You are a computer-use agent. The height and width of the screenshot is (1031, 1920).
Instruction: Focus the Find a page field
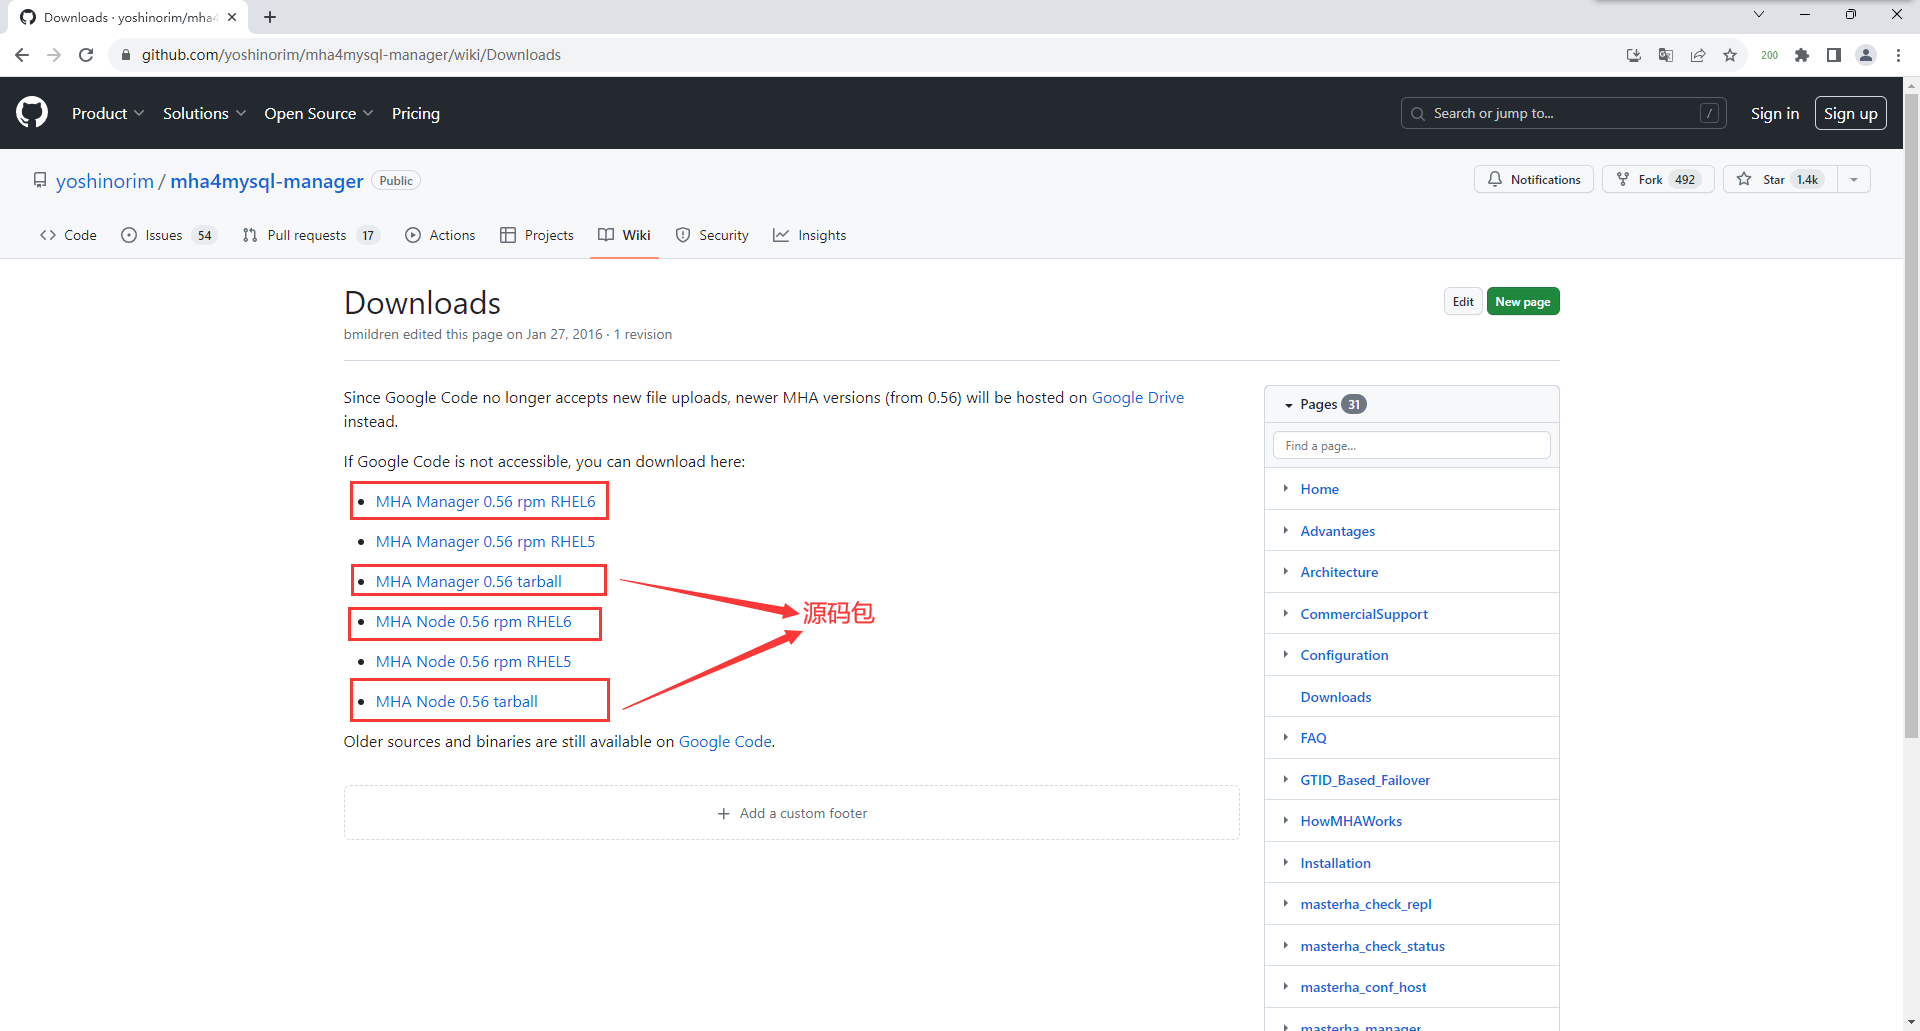point(1411,445)
